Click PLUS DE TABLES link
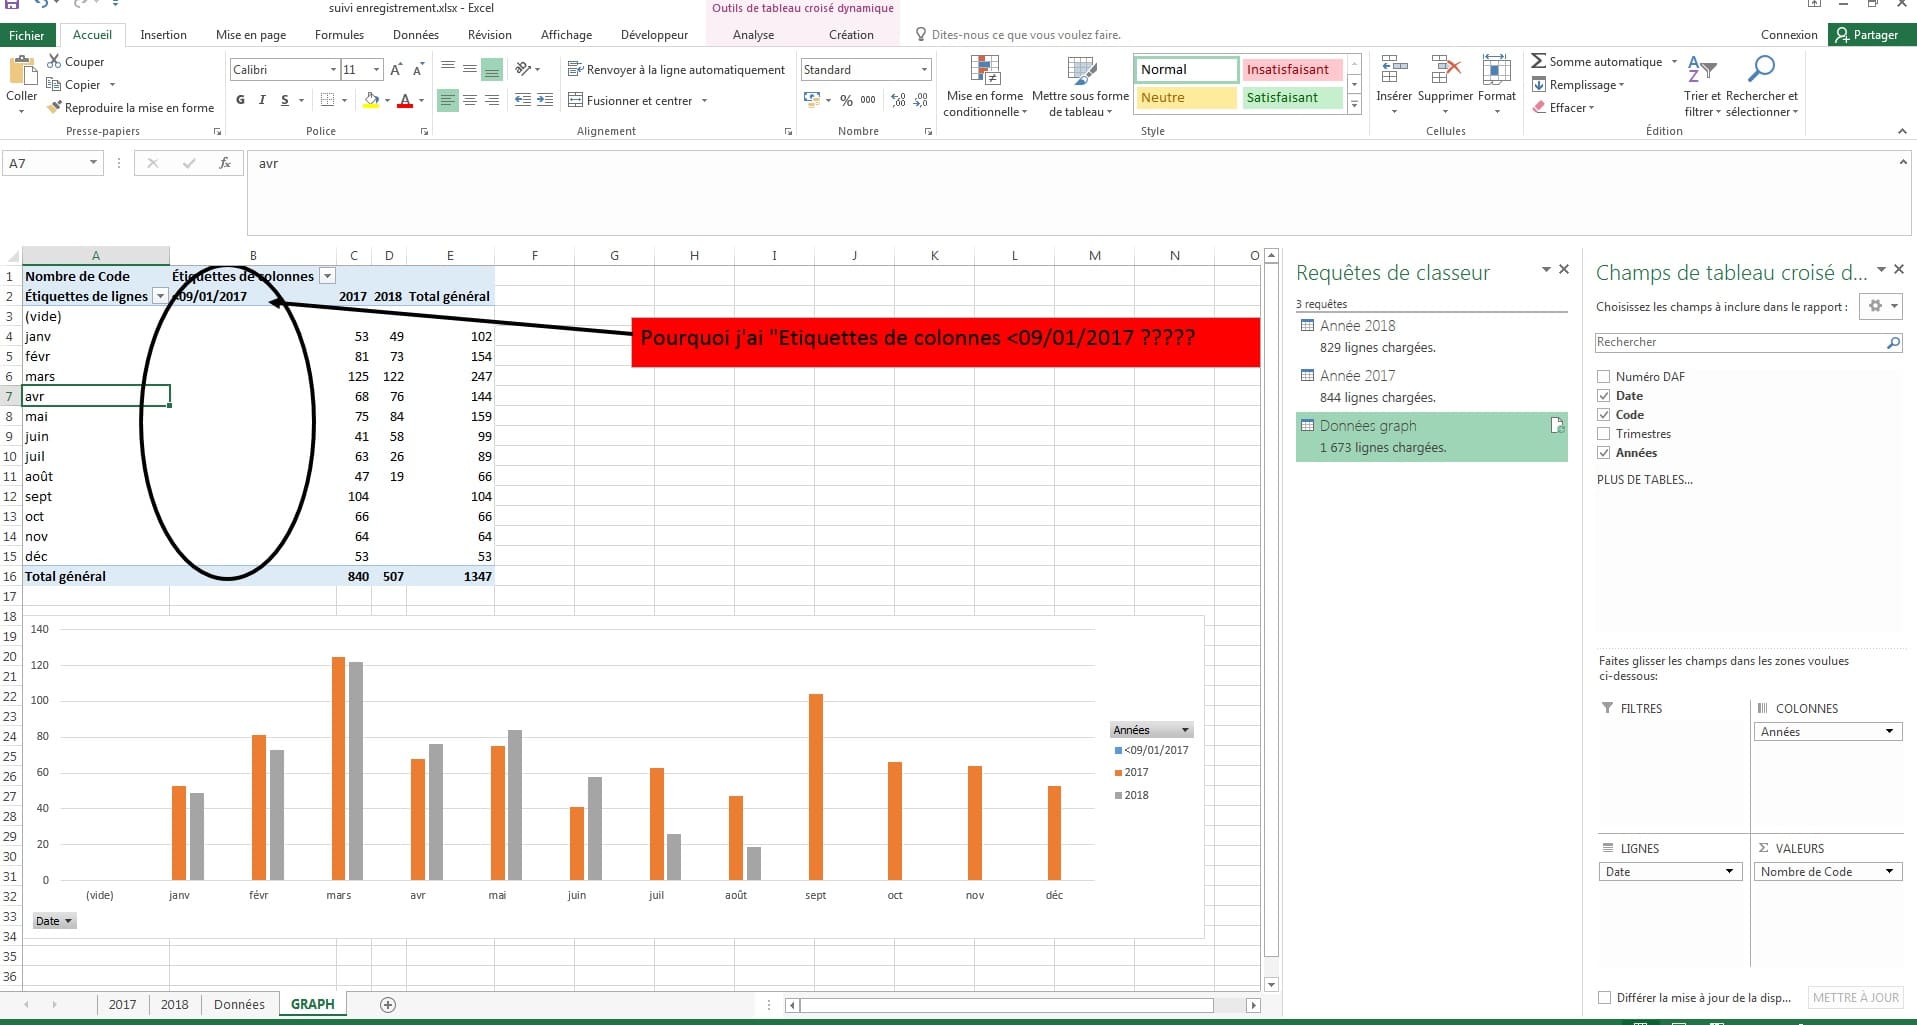1917x1025 pixels. [x=1644, y=480]
